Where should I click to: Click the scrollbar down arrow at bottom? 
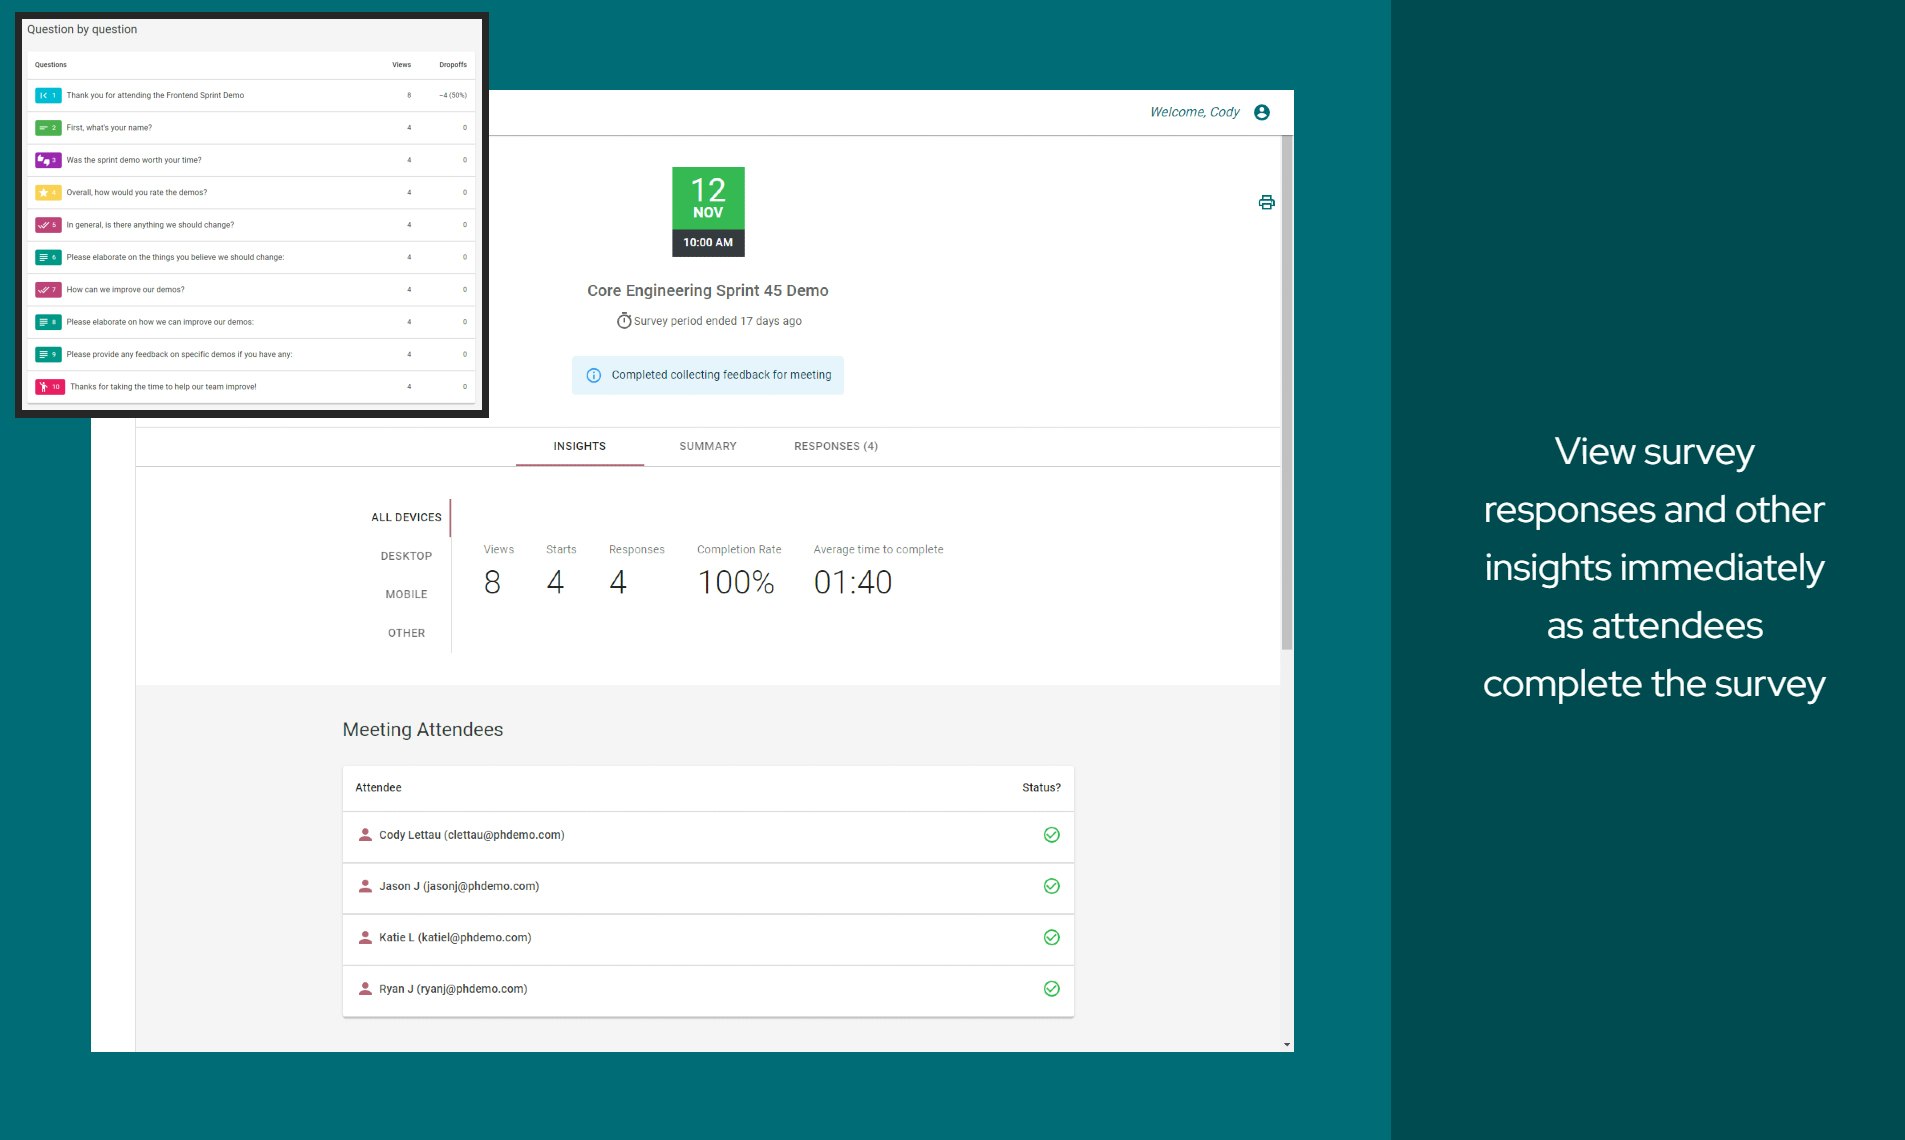[1287, 1045]
